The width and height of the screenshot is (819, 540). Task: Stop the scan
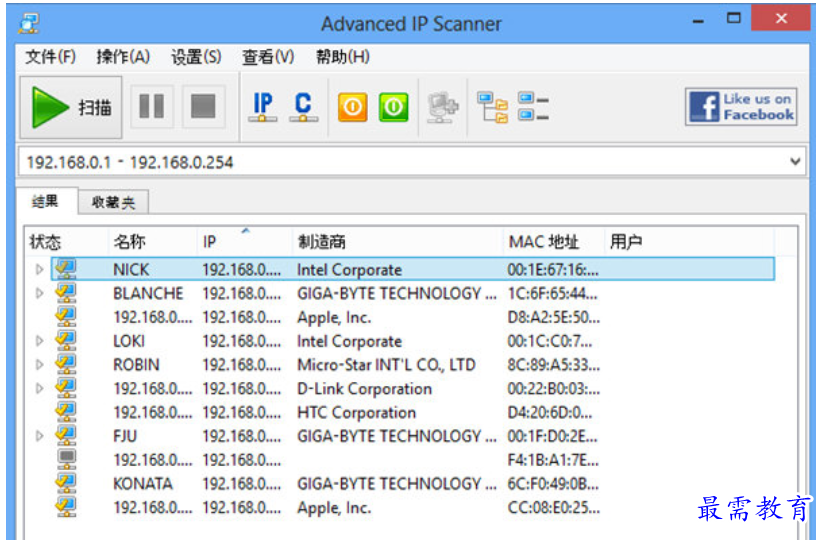click(203, 107)
